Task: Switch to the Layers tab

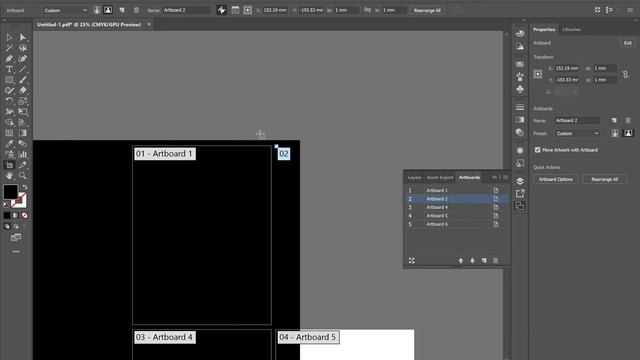Action: (x=414, y=178)
